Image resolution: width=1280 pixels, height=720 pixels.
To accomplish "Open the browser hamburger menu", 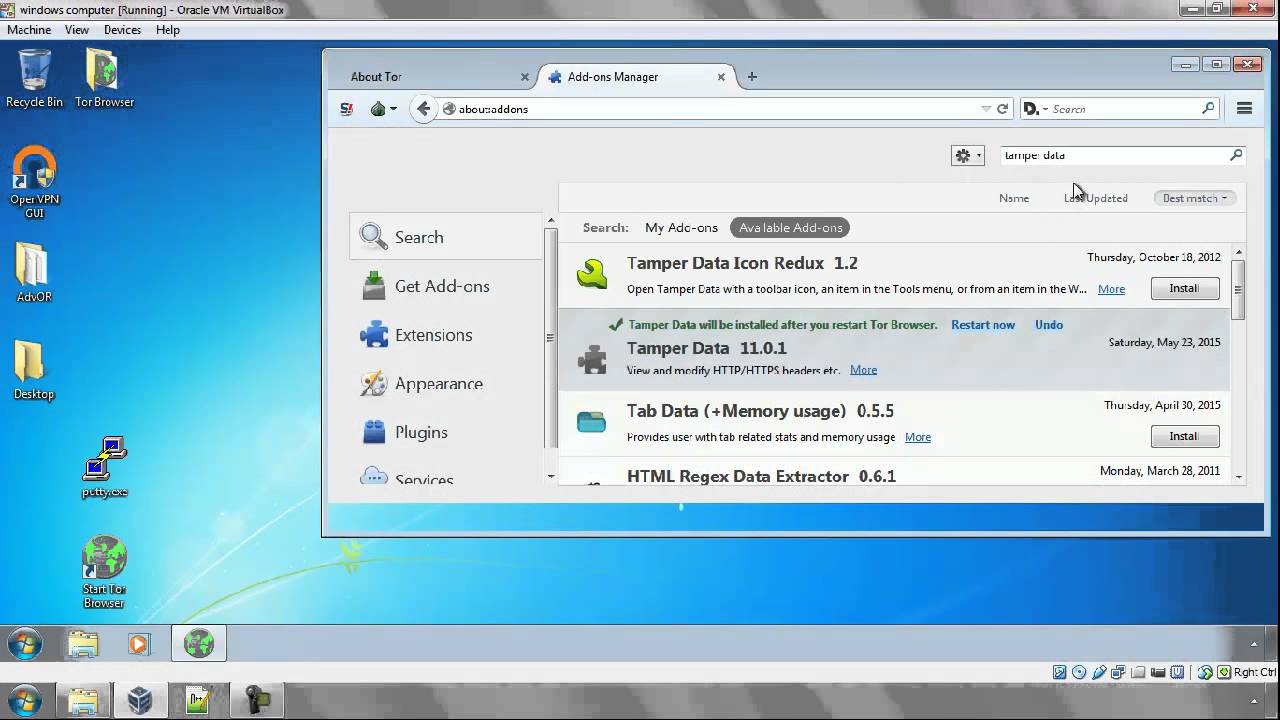I will [1245, 108].
